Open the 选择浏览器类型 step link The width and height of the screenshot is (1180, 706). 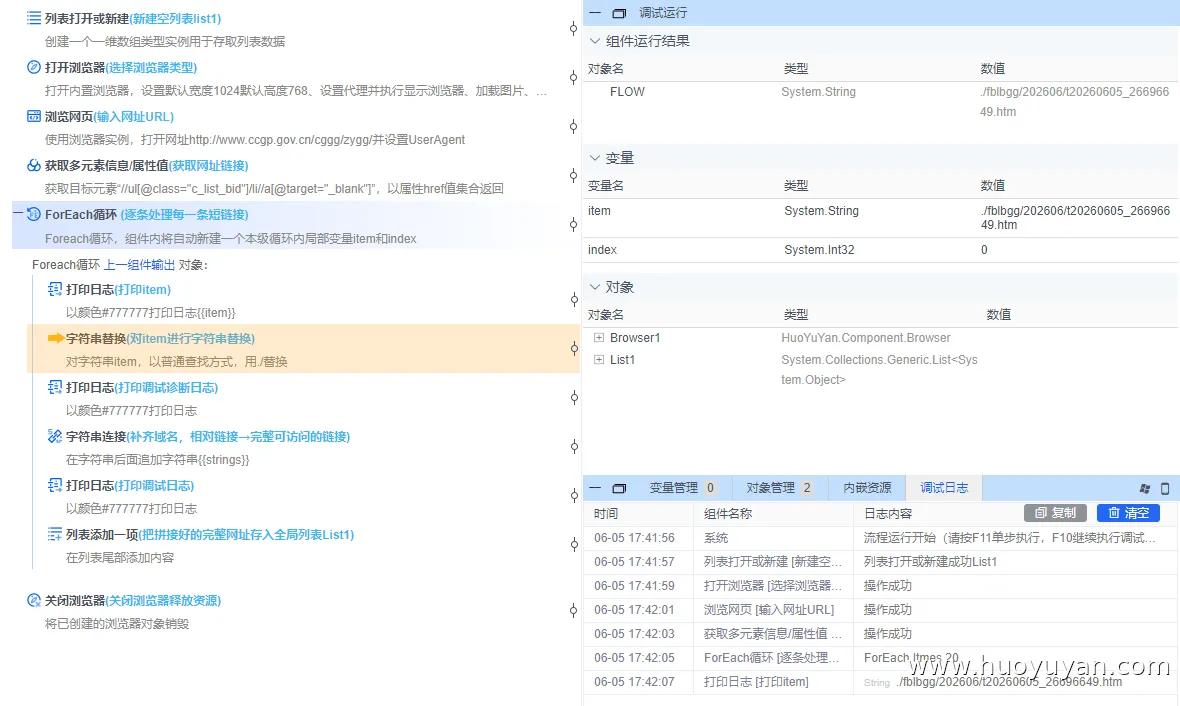151,67
